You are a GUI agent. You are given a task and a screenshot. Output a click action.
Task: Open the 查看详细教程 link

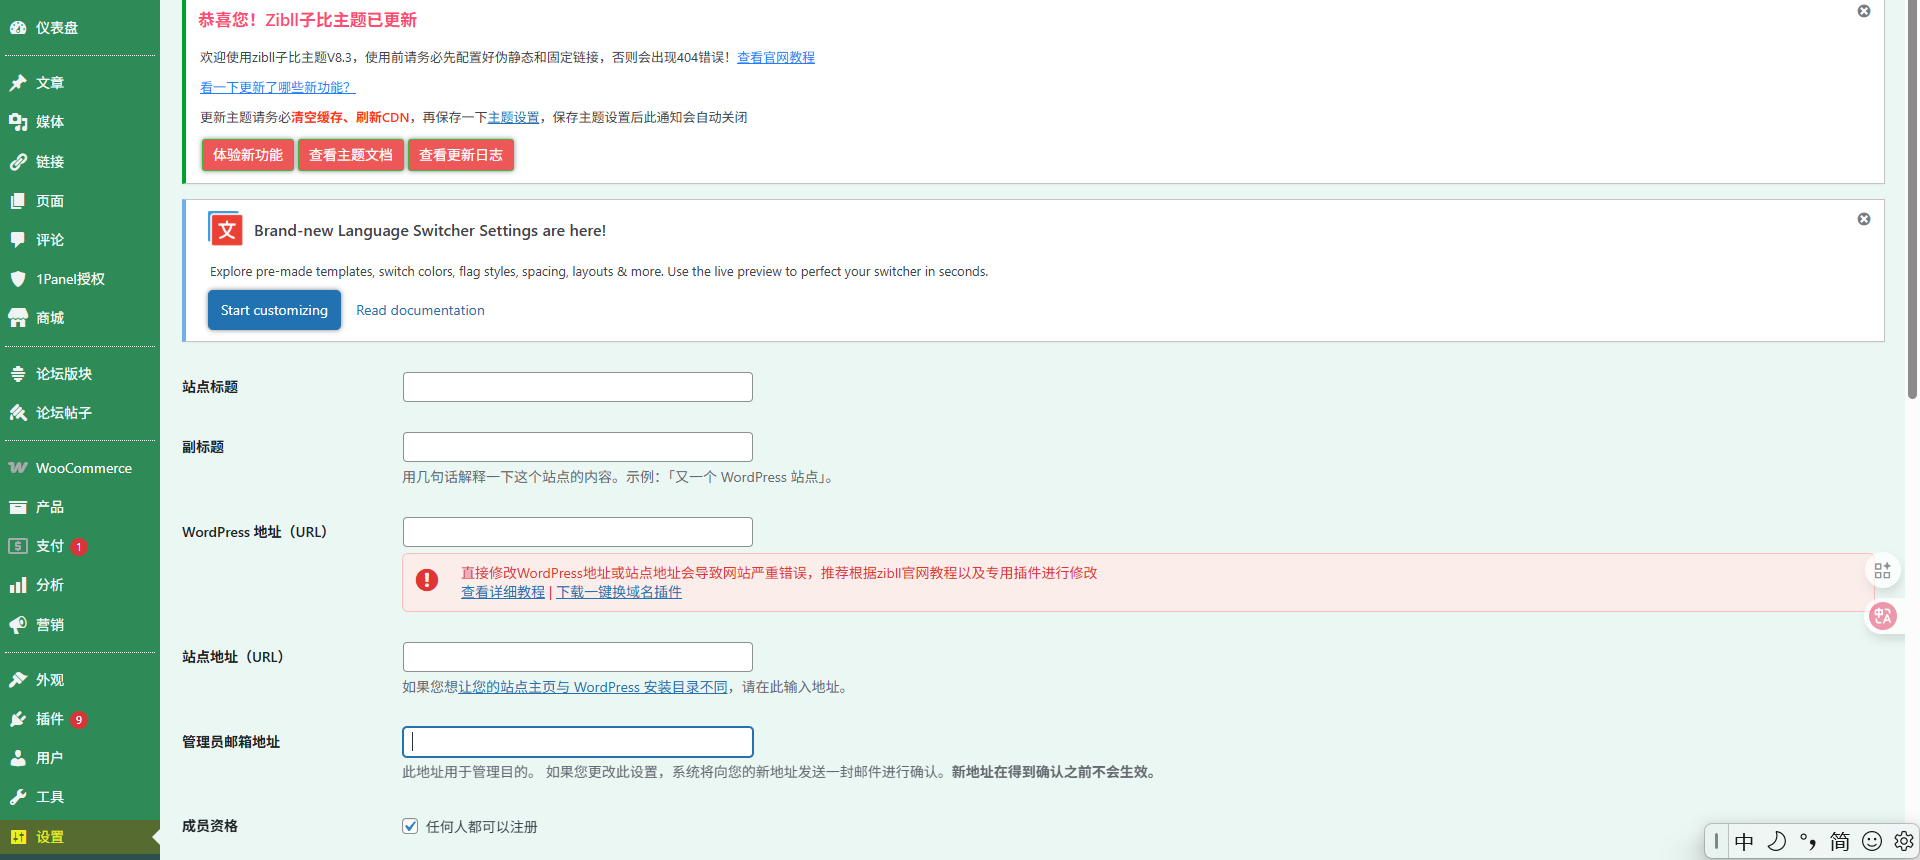pos(503,592)
